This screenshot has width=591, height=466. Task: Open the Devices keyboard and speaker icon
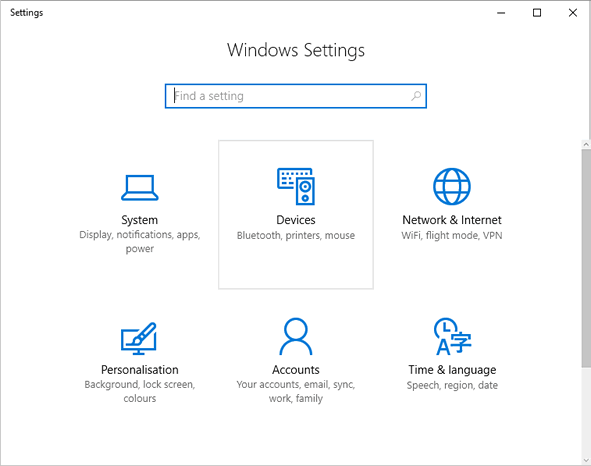point(296,186)
